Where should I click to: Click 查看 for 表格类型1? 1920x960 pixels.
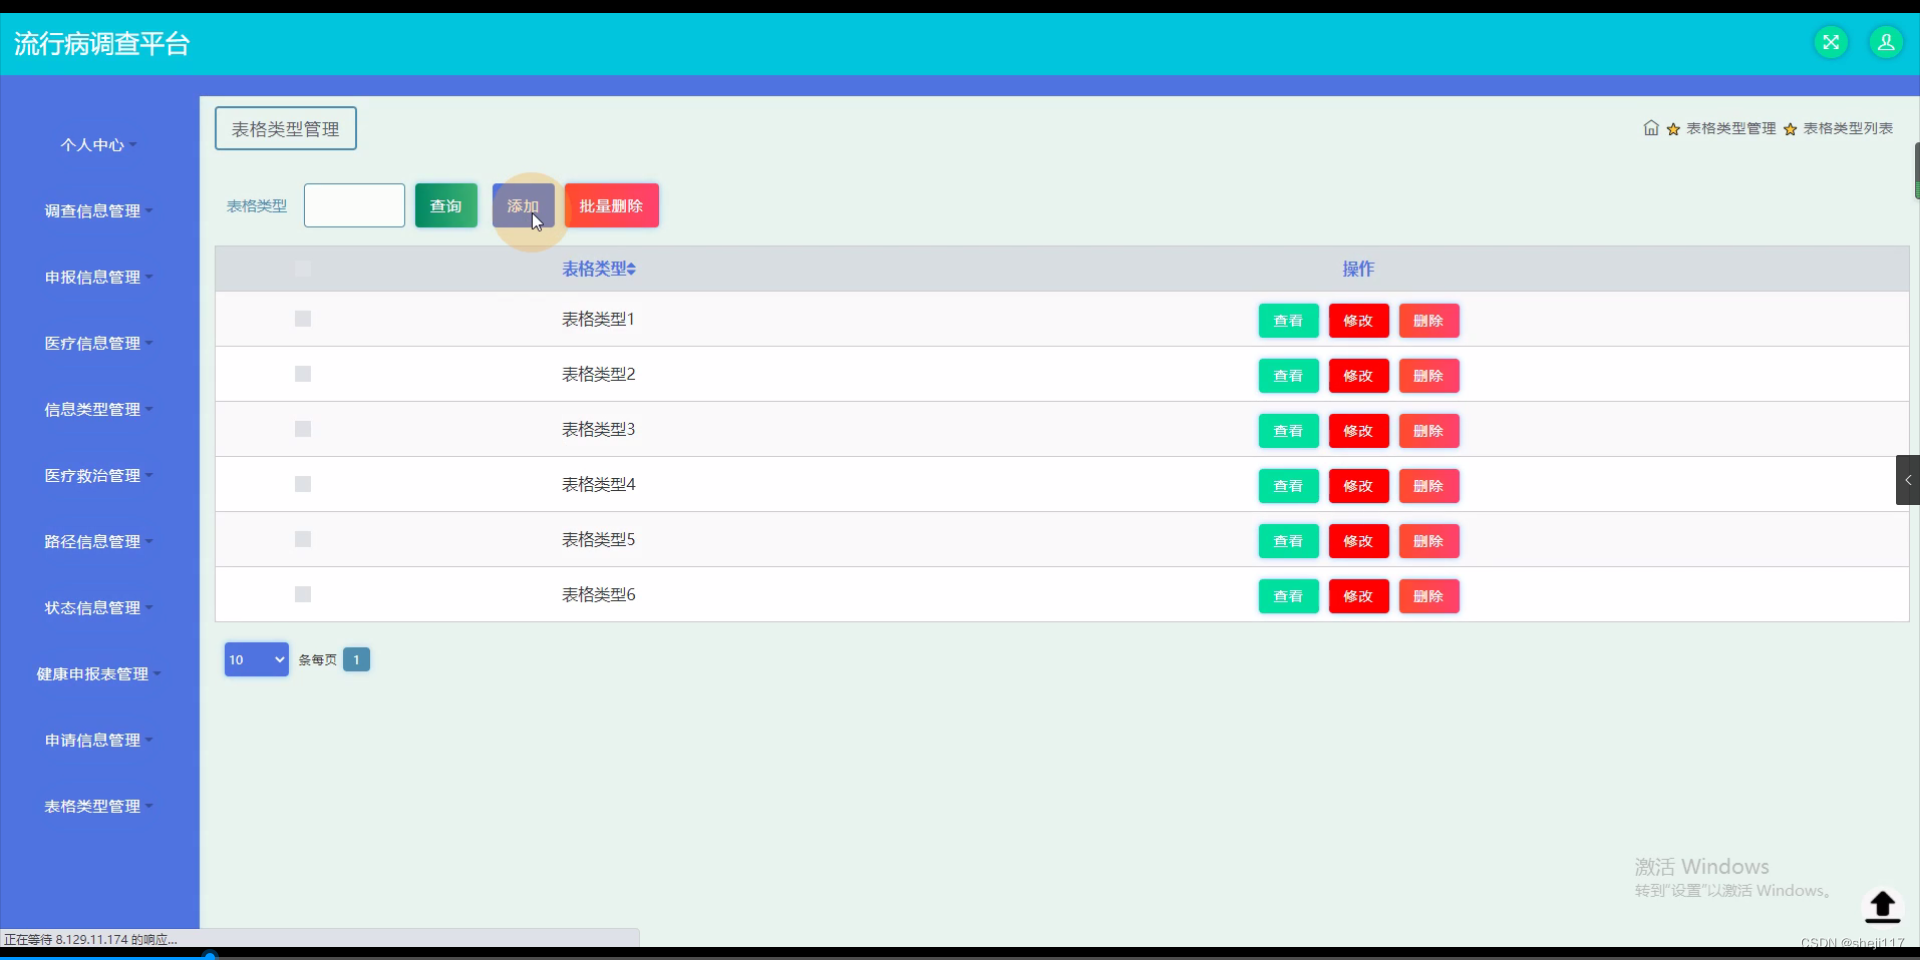[1288, 321]
